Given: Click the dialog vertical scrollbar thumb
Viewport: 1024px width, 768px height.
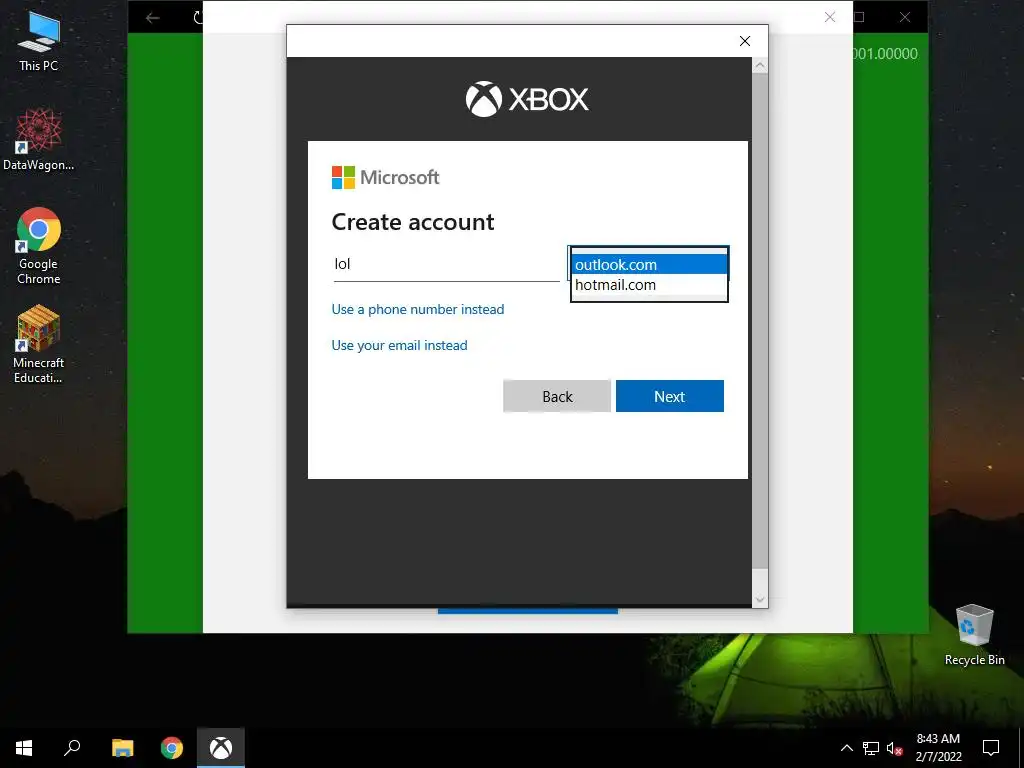Looking at the screenshot, I should click(x=760, y=320).
